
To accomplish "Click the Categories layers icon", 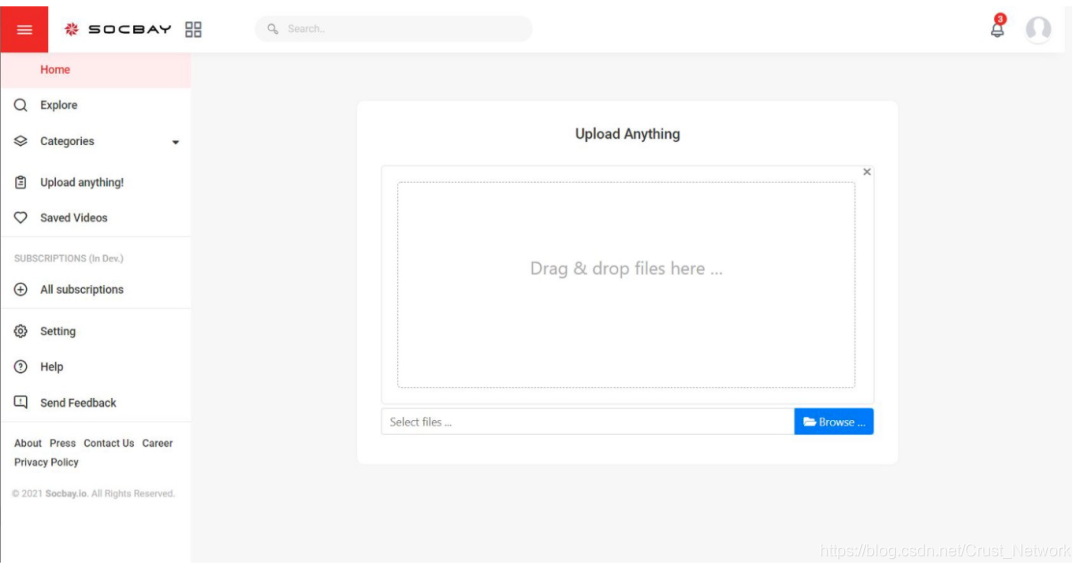I will tap(21, 141).
